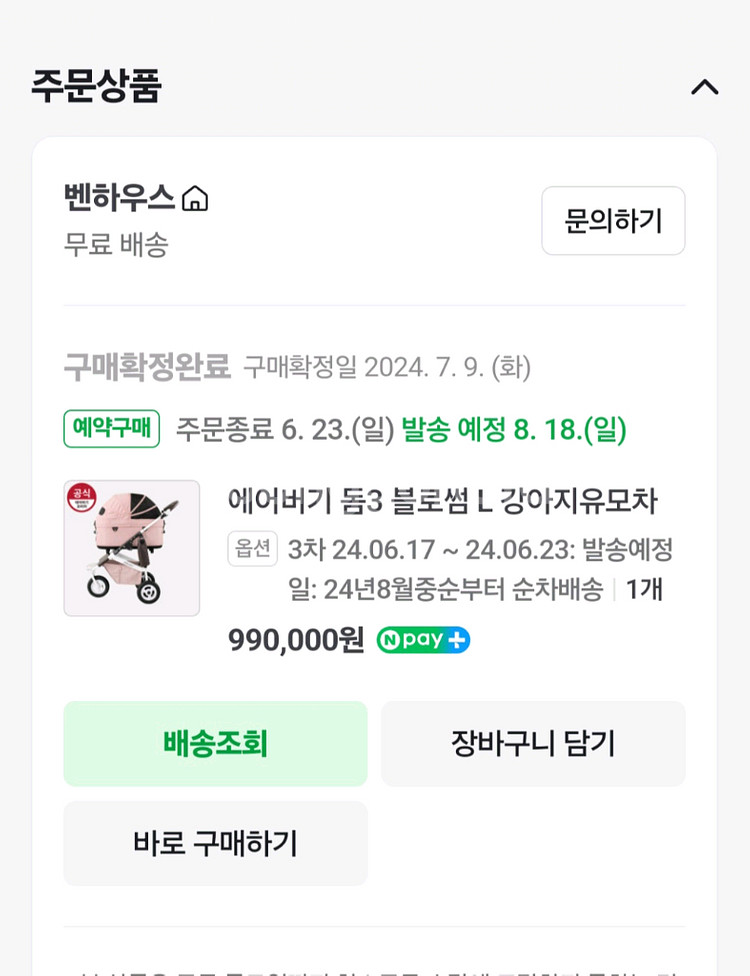Viewport: 750px width, 976px height.
Task: Tap the 990,000원 price
Action: (296, 640)
